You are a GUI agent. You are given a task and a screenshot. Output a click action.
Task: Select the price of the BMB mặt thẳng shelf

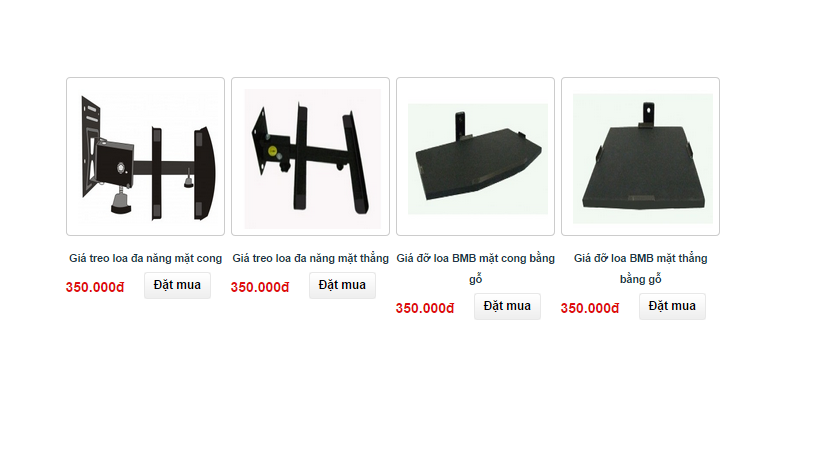pyautogui.click(x=590, y=308)
